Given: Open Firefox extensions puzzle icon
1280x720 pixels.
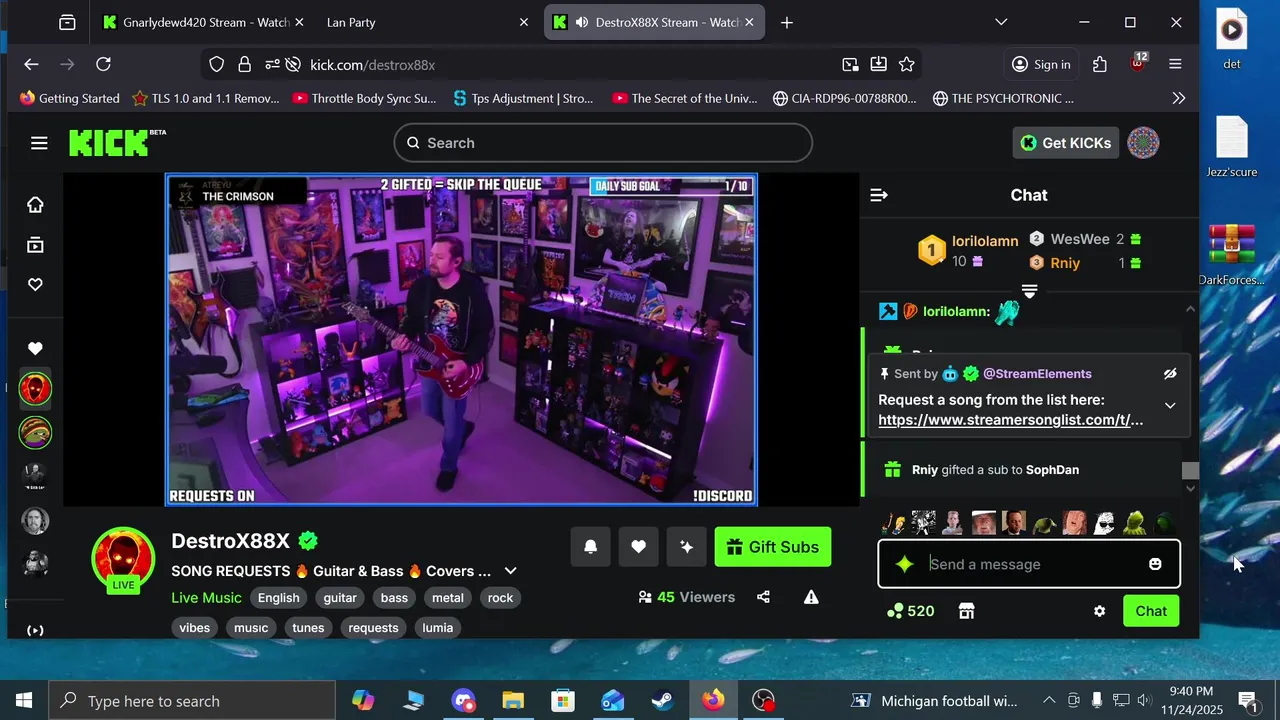Looking at the screenshot, I should pyautogui.click(x=1100, y=64).
